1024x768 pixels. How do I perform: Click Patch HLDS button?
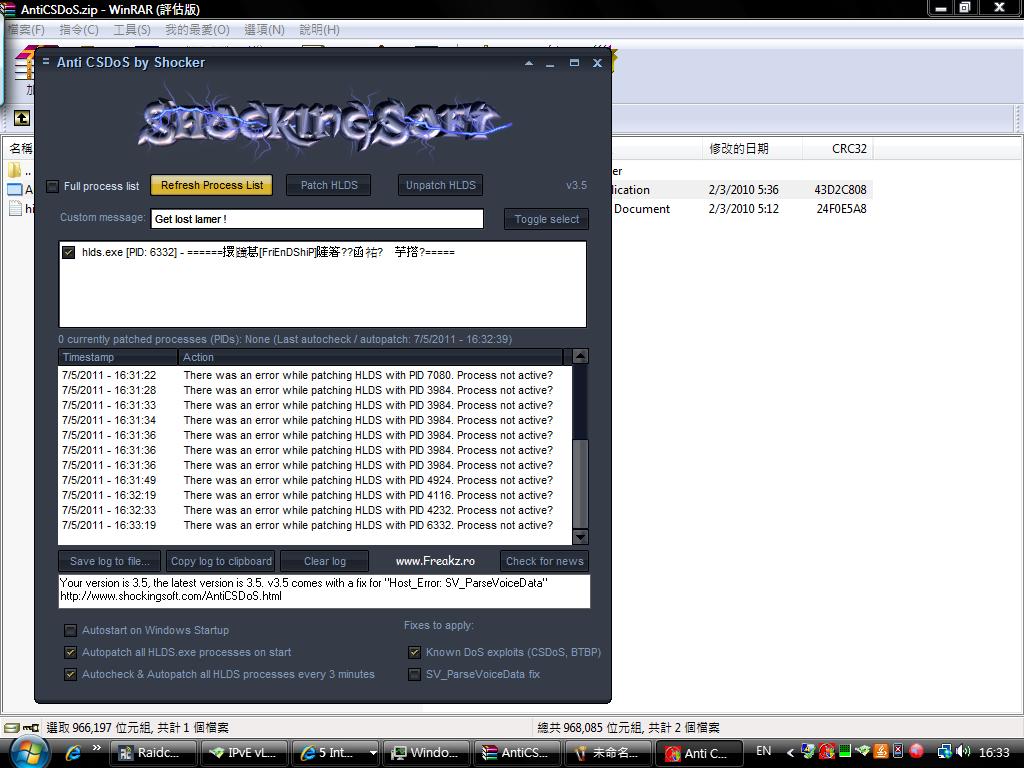[x=328, y=185]
